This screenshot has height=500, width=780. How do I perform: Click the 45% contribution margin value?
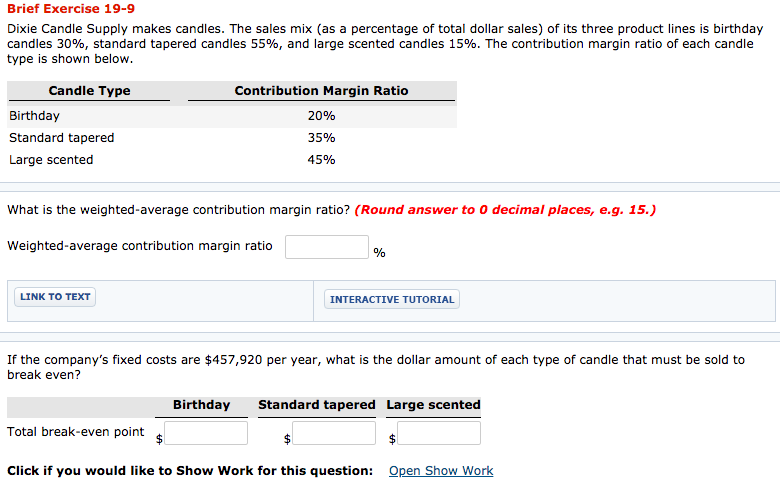(x=321, y=160)
